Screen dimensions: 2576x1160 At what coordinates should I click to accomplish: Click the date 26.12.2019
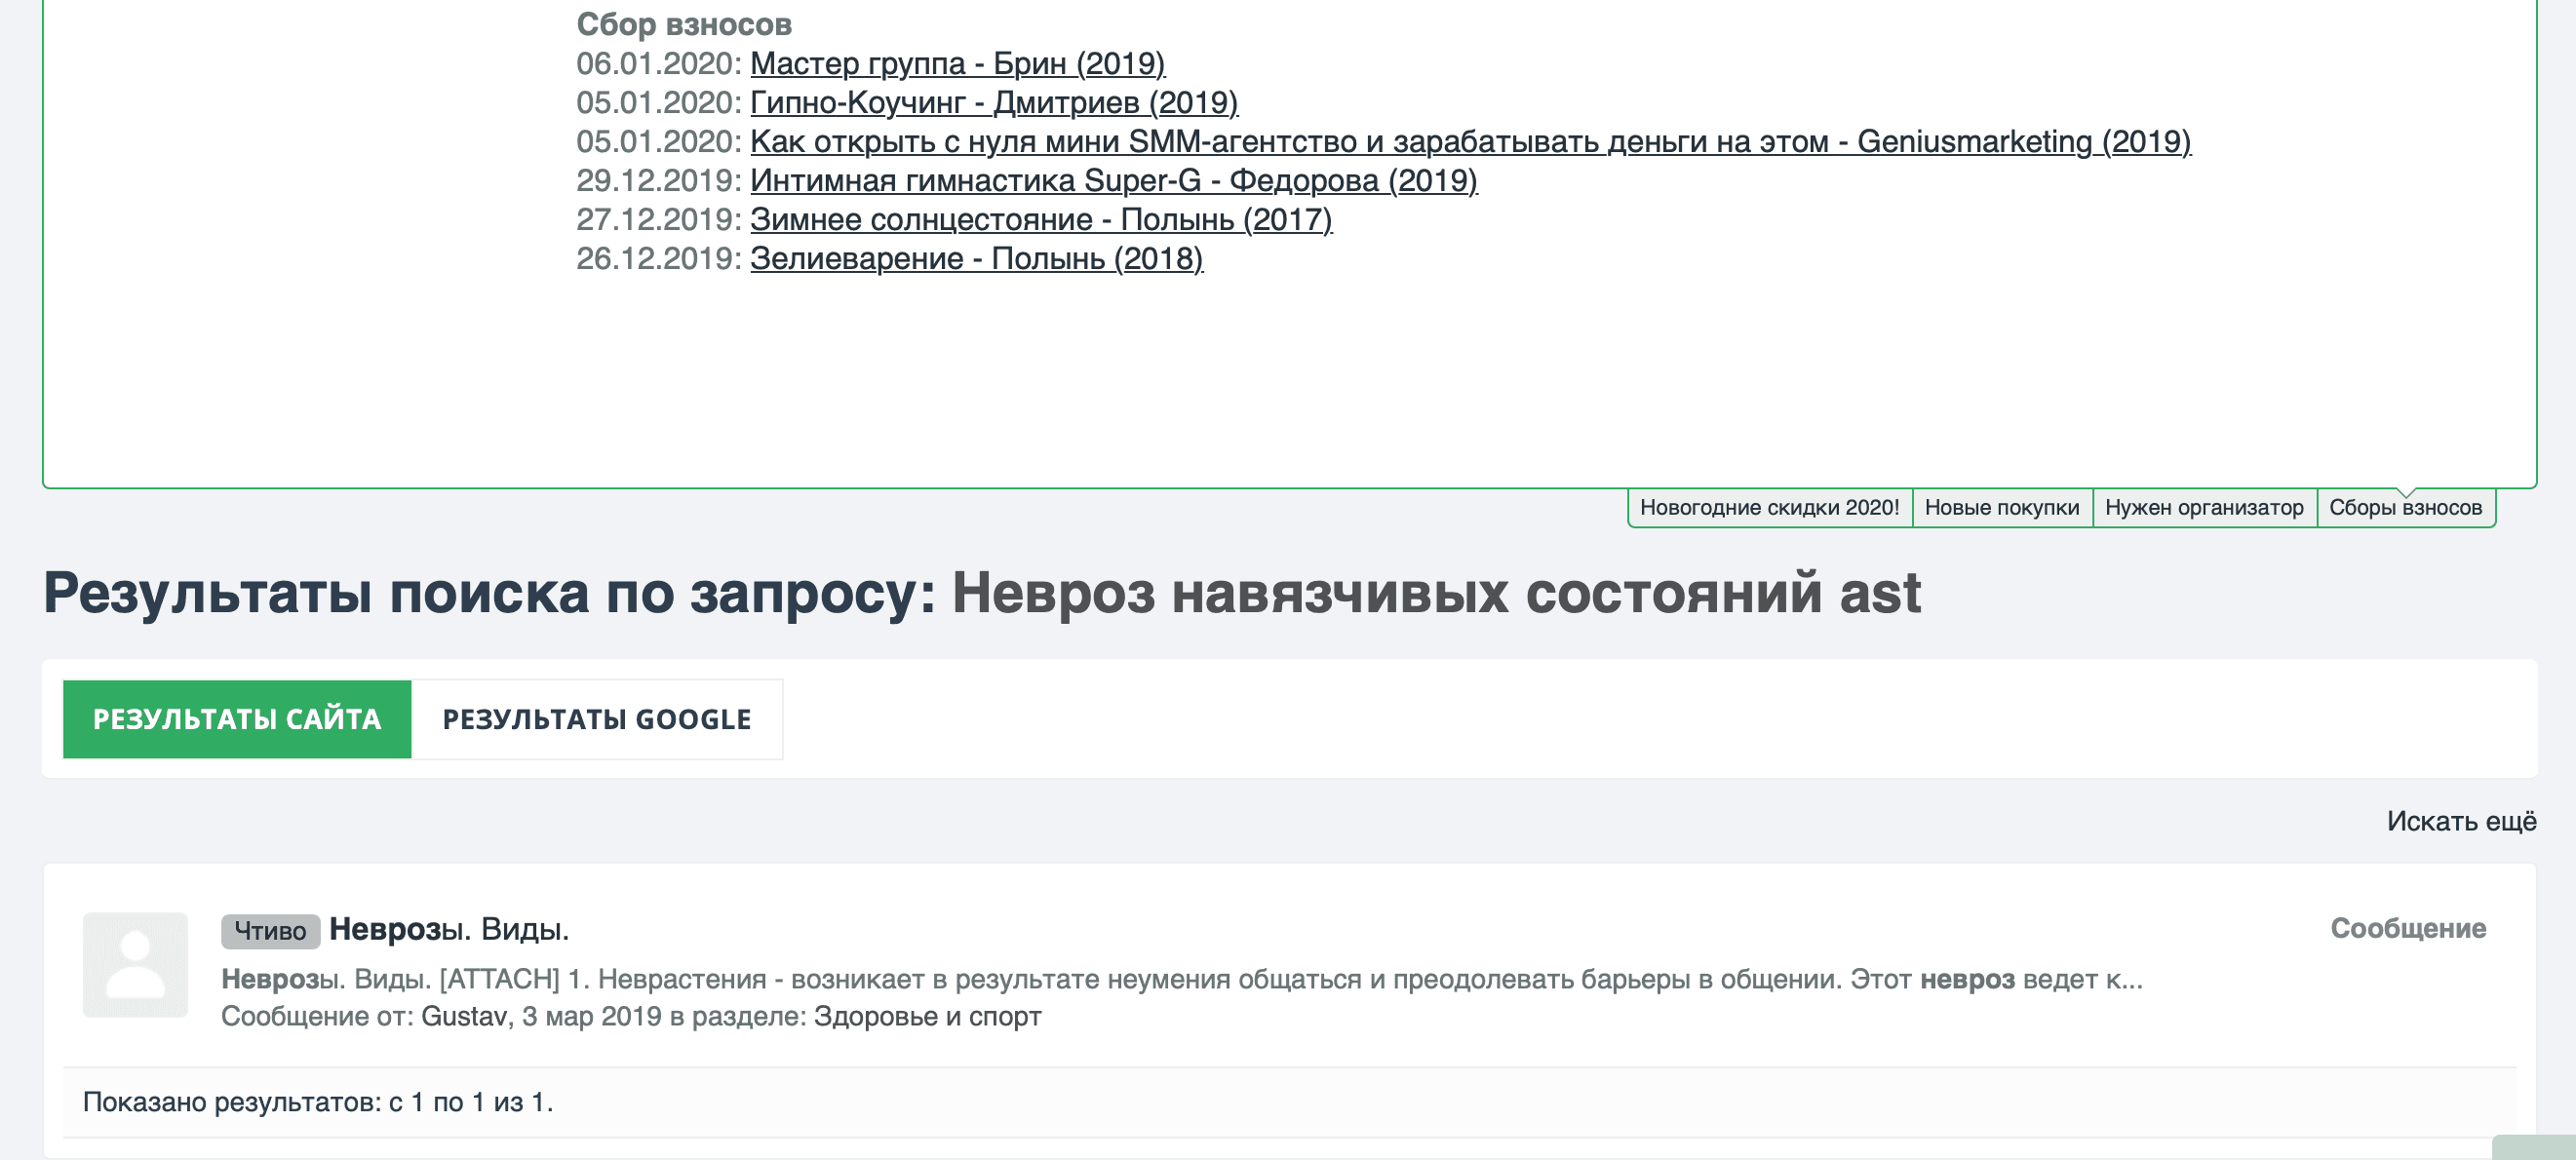point(656,258)
